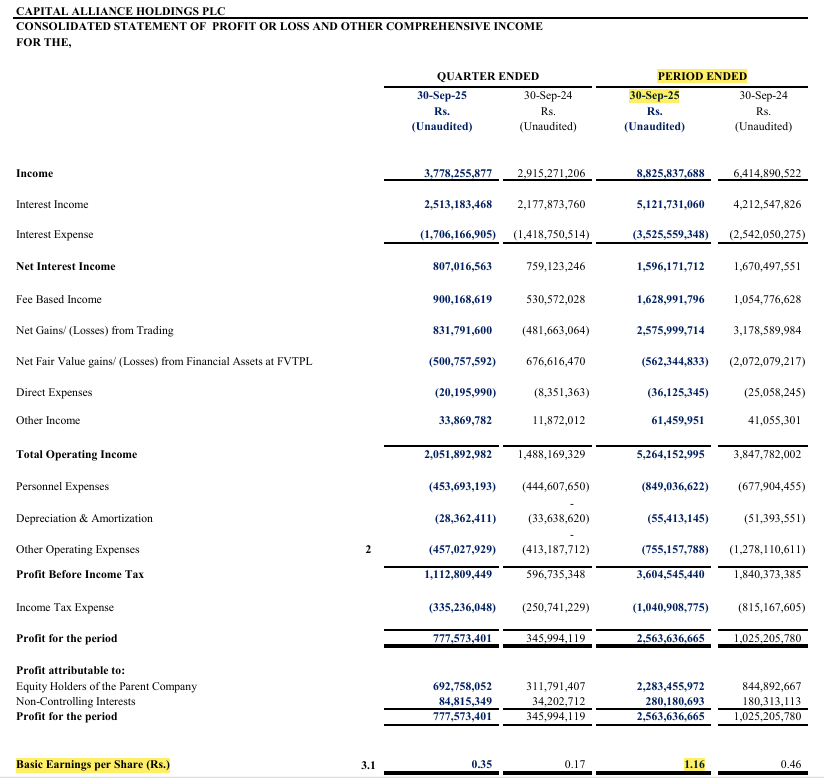The width and height of the screenshot is (824, 778).
Task: Click Non-Controlling Interests value 180,313,113
Action: click(771, 702)
